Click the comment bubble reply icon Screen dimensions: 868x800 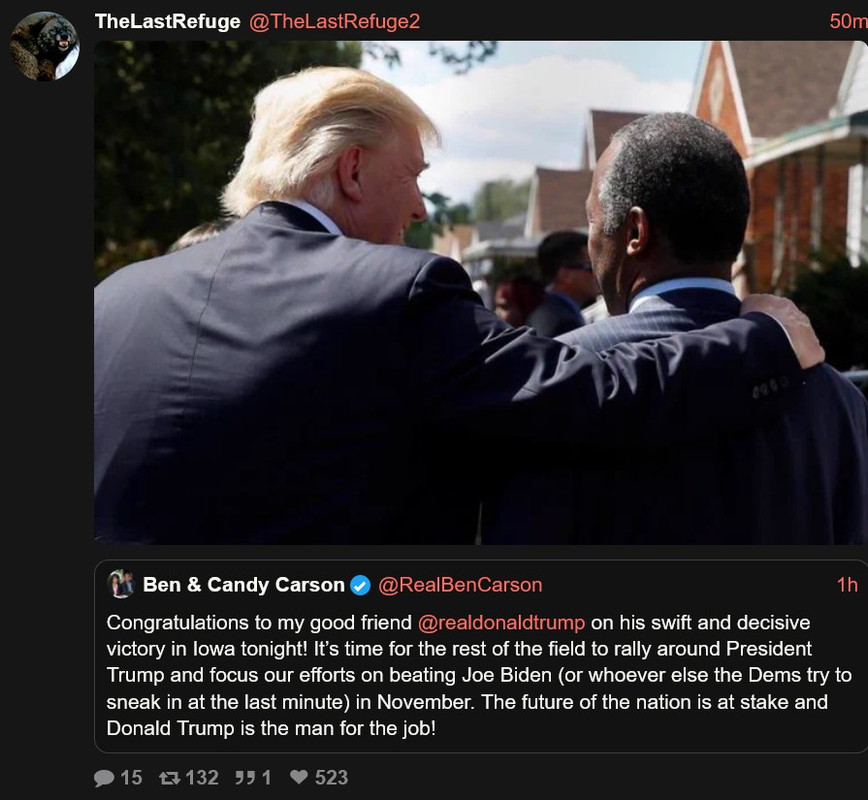(x=104, y=778)
